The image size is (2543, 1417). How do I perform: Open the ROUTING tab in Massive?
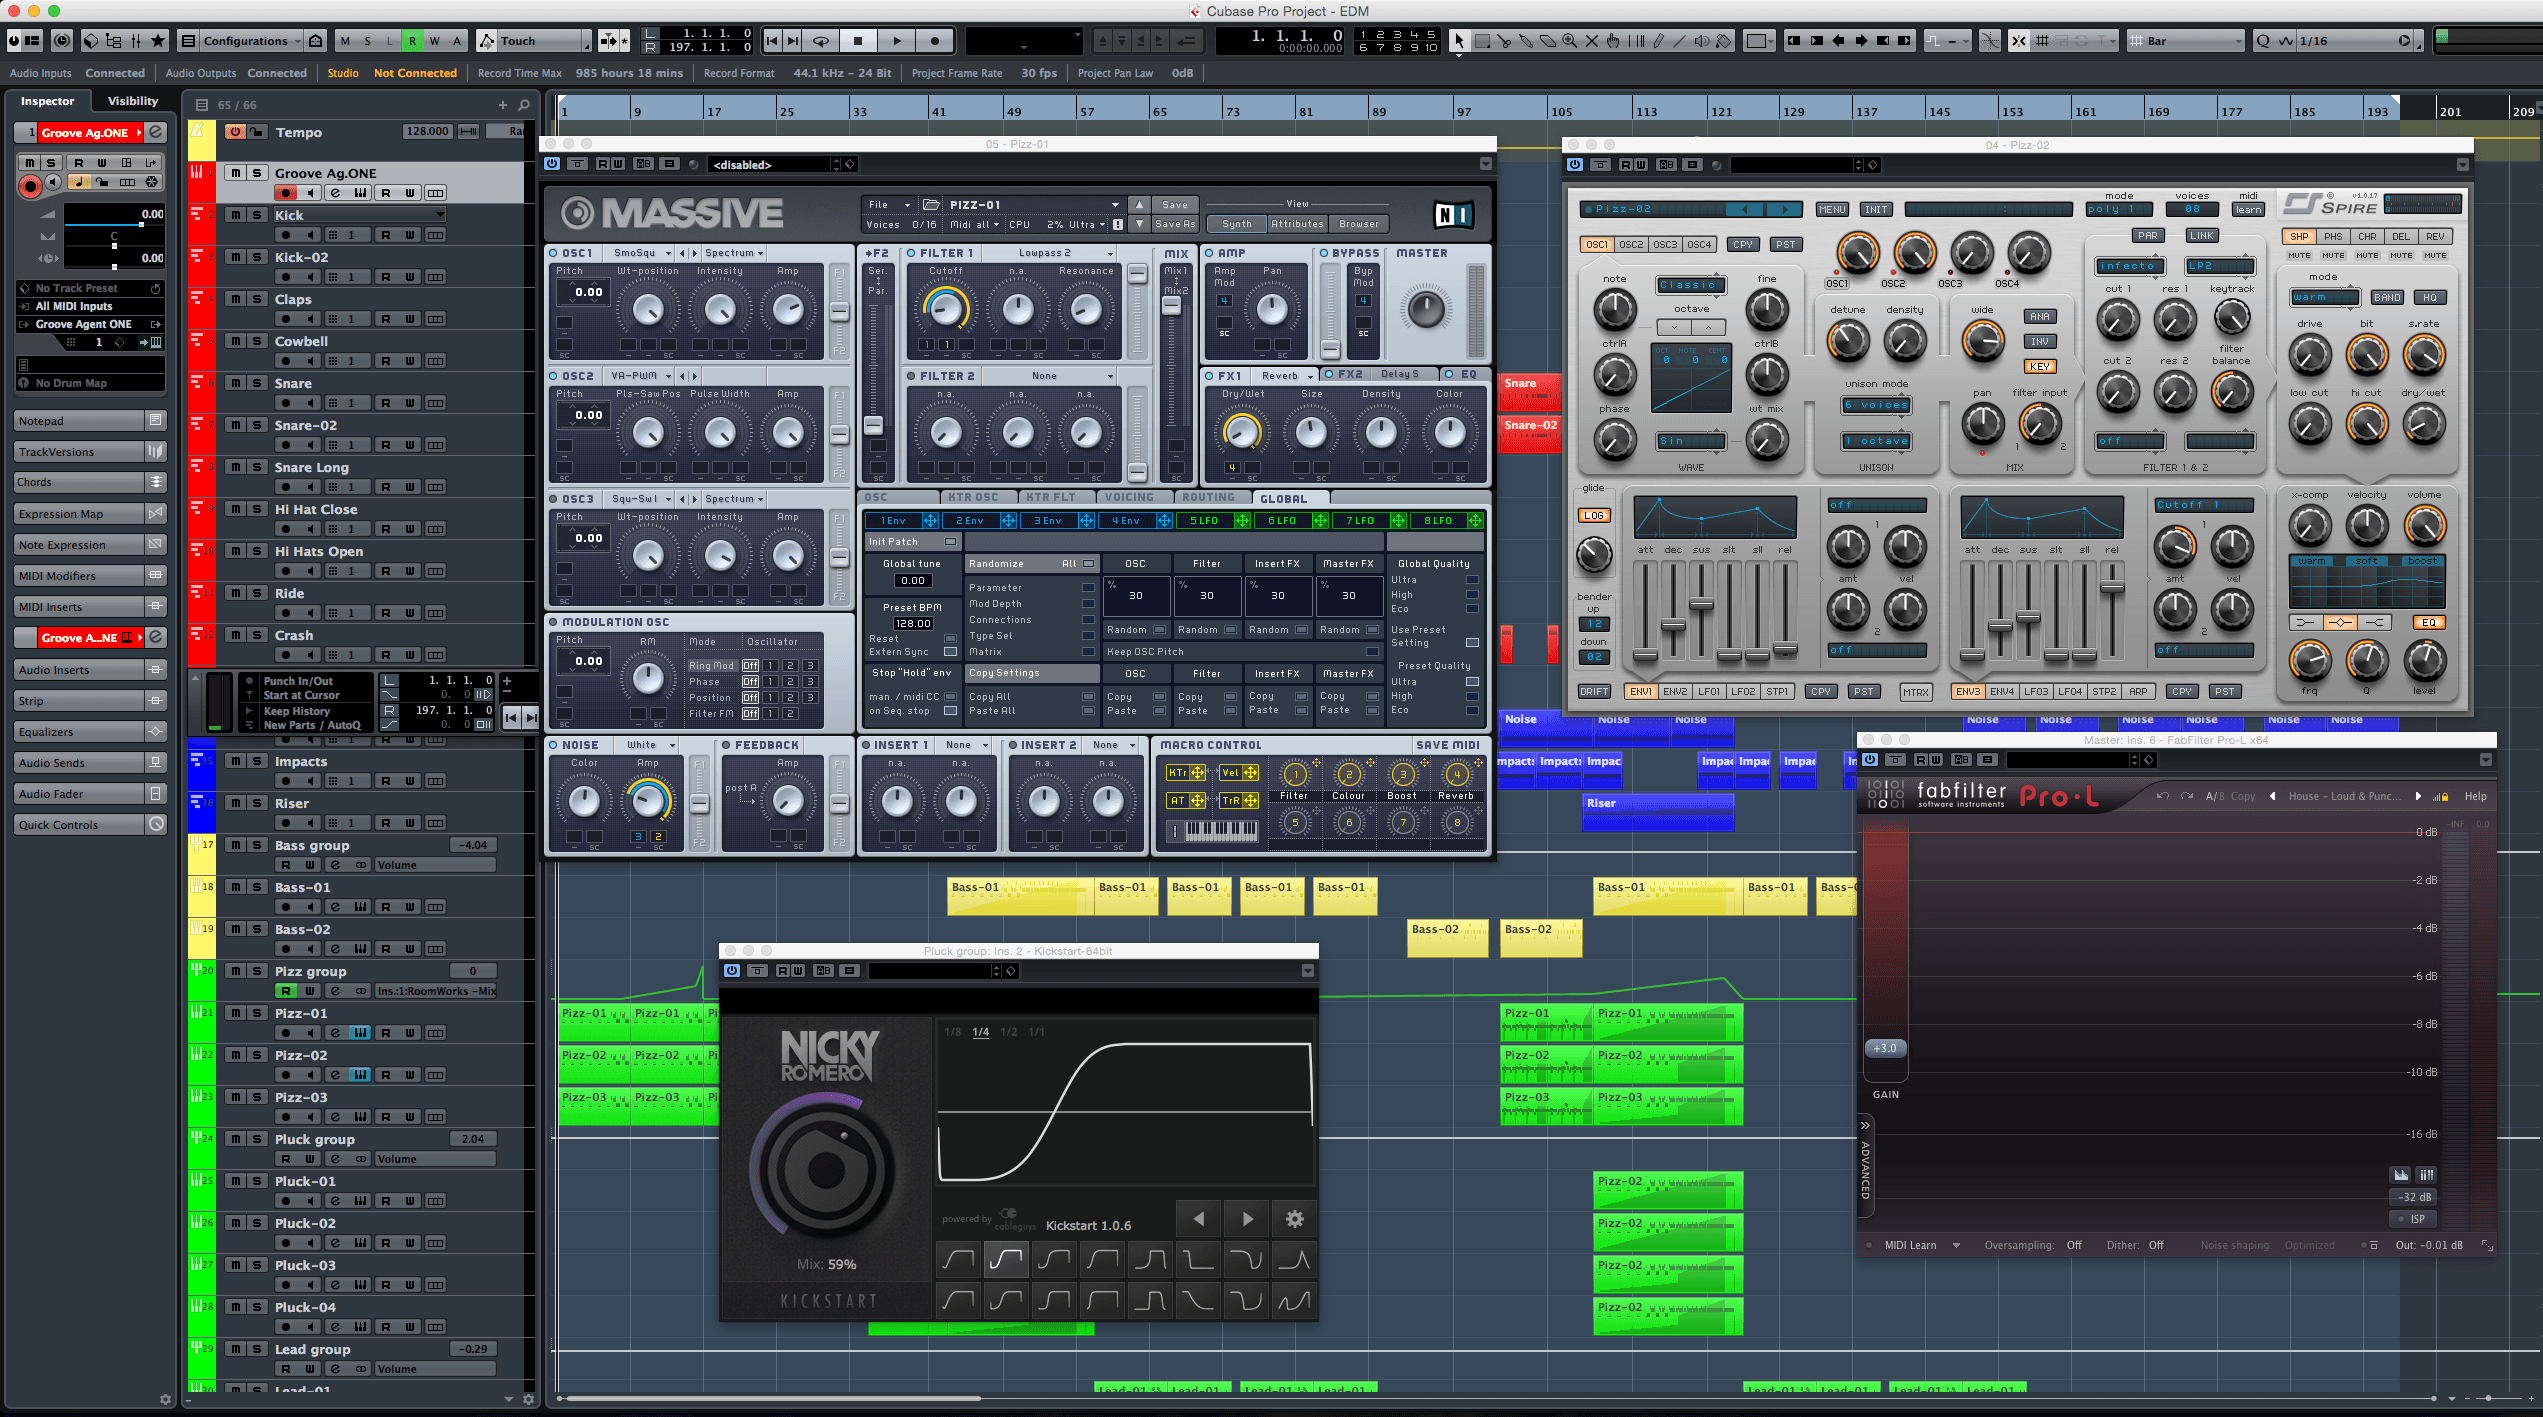coord(1207,497)
